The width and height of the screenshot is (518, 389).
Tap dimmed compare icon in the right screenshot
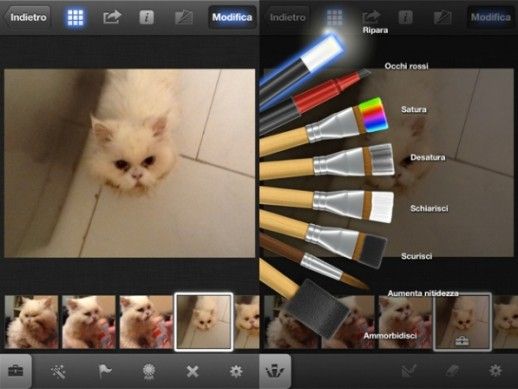pos(443,17)
